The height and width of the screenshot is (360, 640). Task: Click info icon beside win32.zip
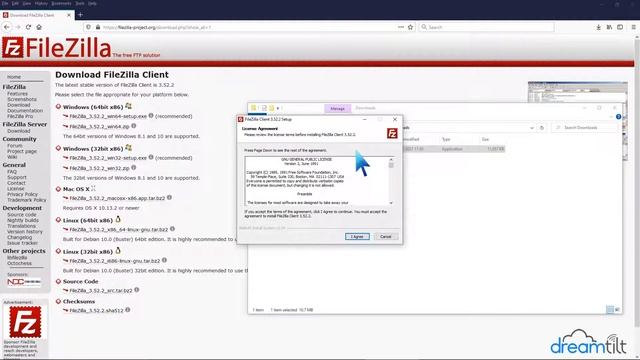coord(133,168)
